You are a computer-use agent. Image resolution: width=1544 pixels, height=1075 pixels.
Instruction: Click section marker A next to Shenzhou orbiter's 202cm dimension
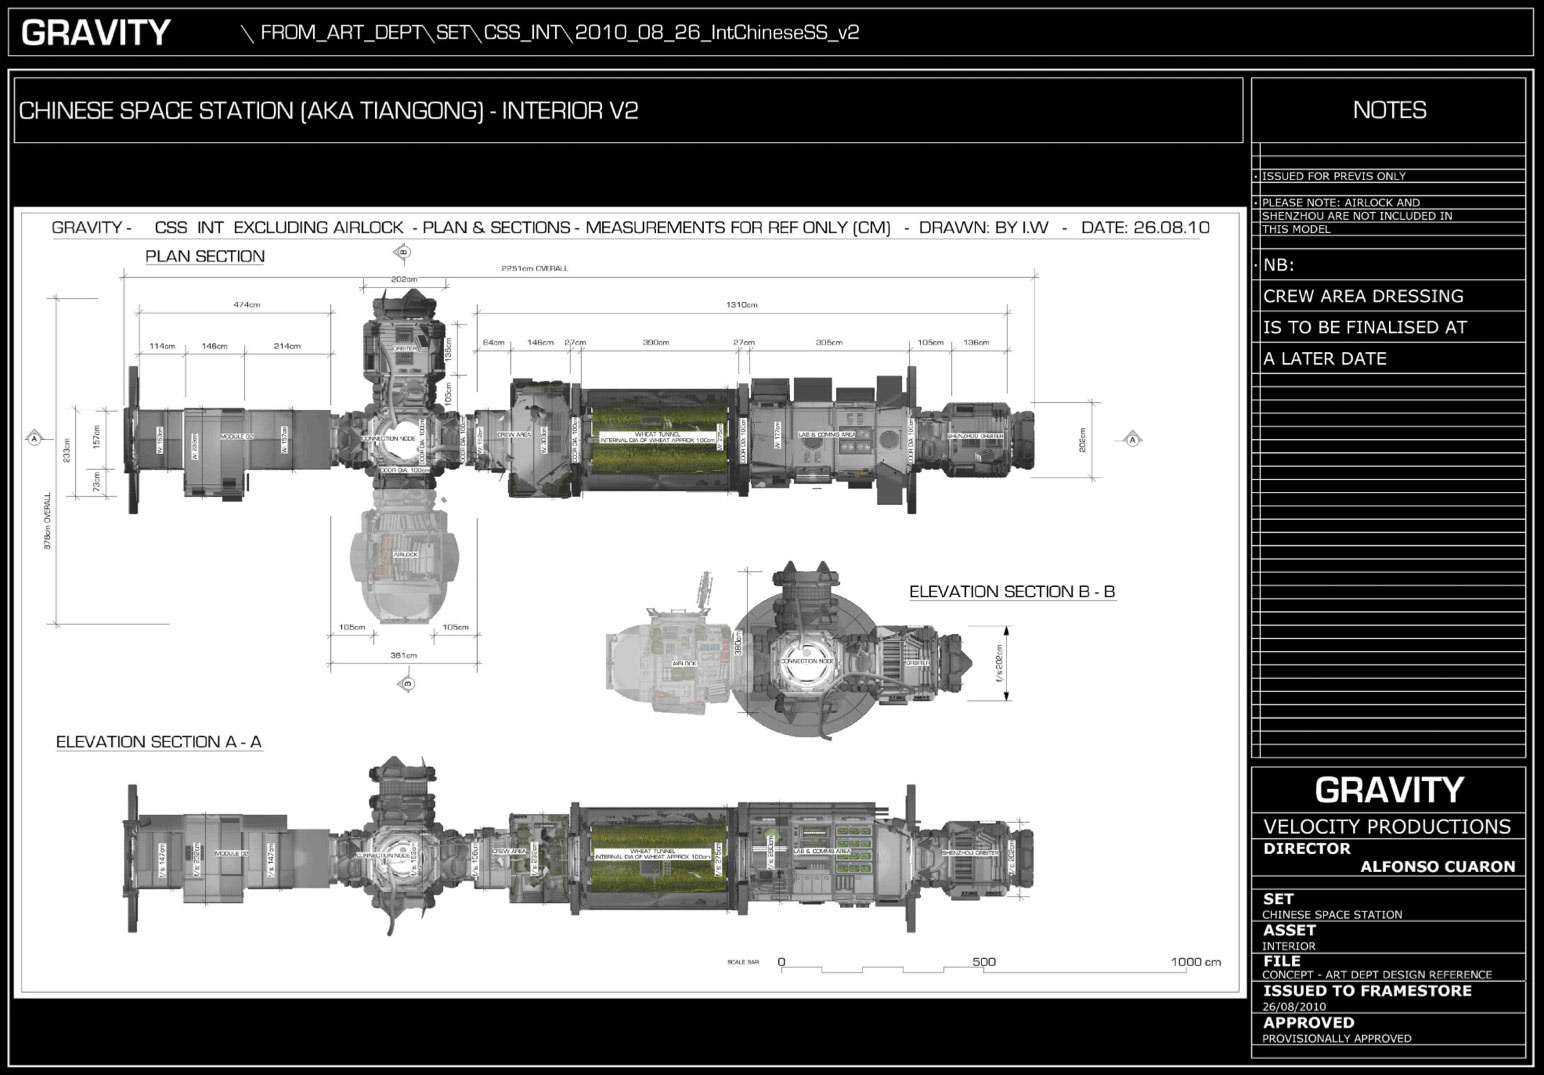(x=1133, y=439)
